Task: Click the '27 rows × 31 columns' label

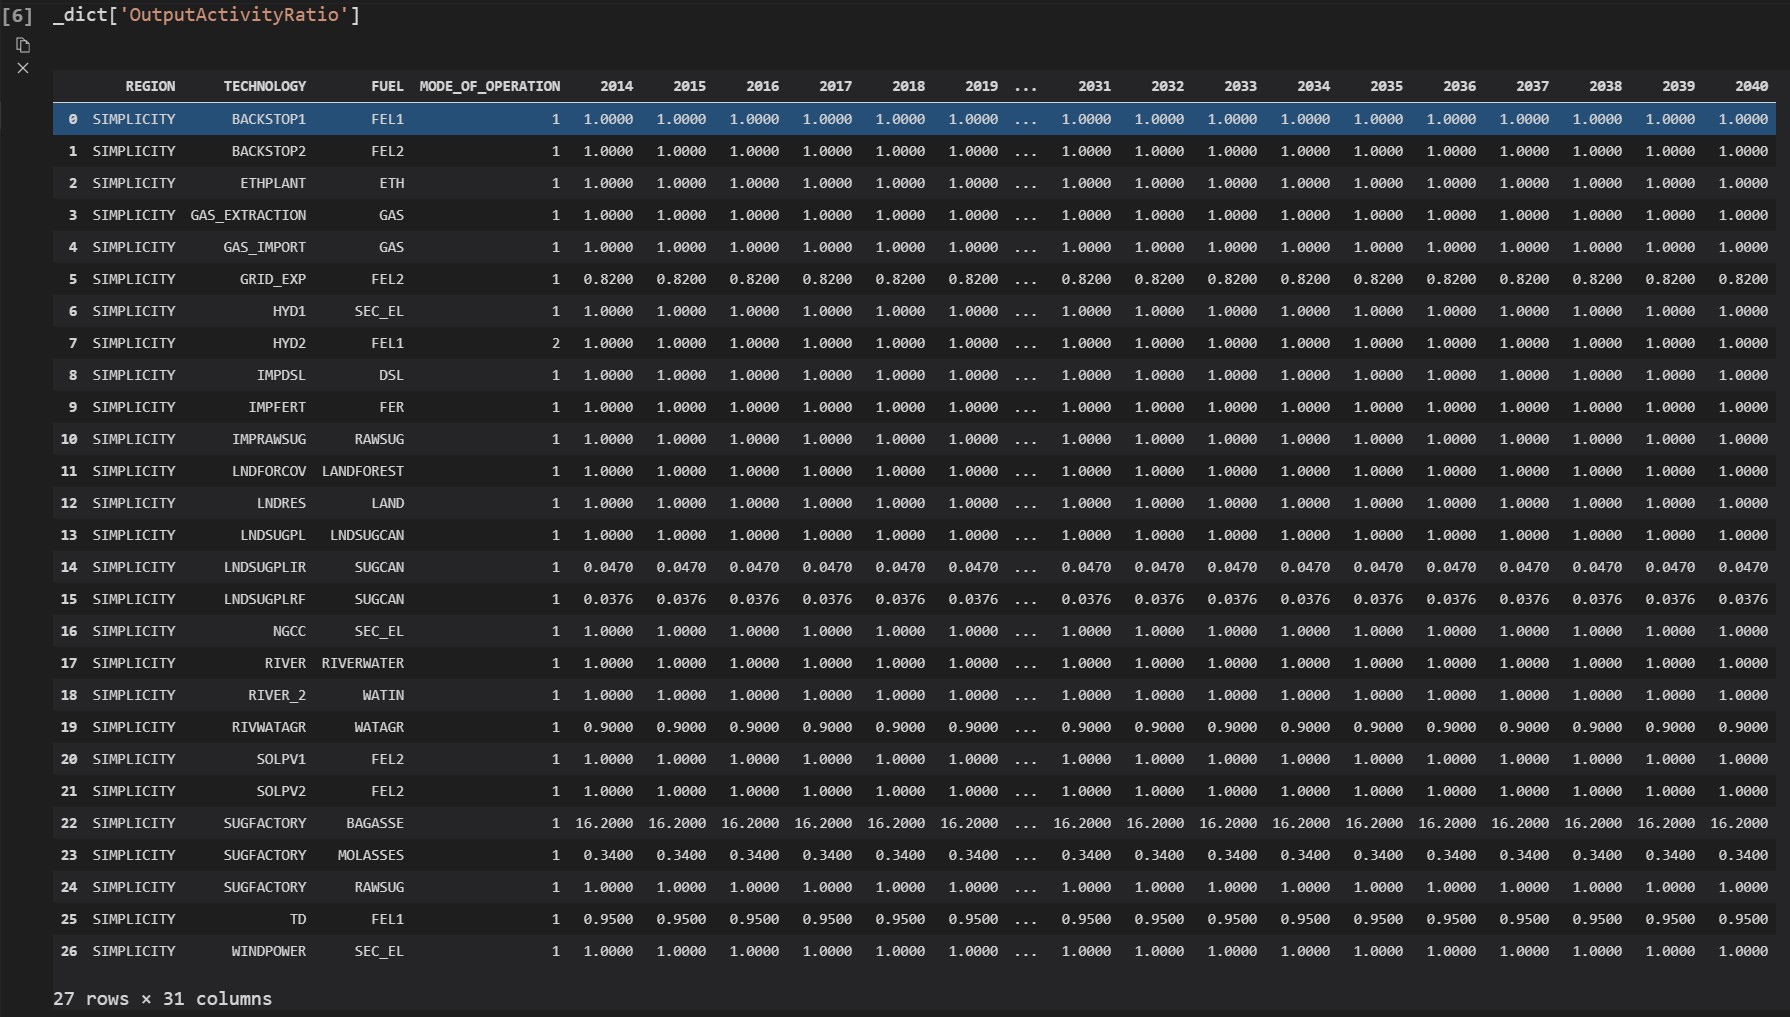Action: tap(162, 998)
